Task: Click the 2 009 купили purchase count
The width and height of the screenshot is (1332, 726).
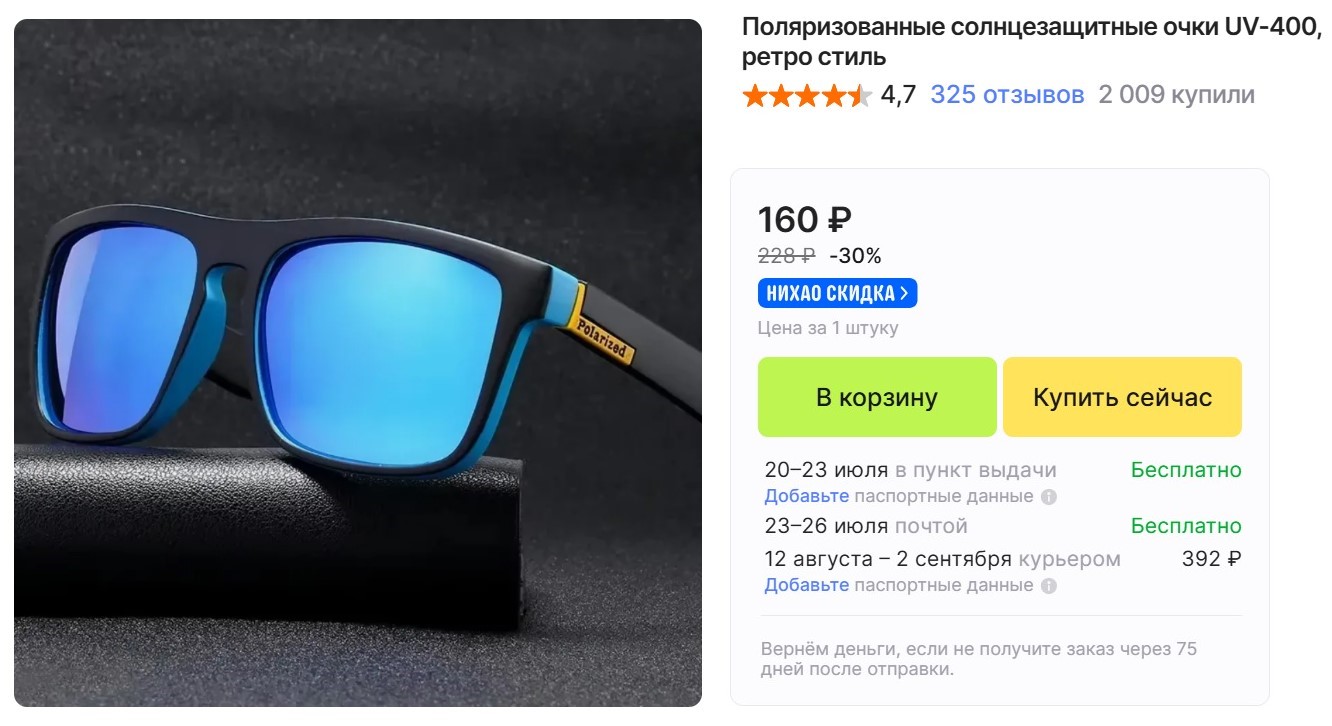Action: 1176,95
